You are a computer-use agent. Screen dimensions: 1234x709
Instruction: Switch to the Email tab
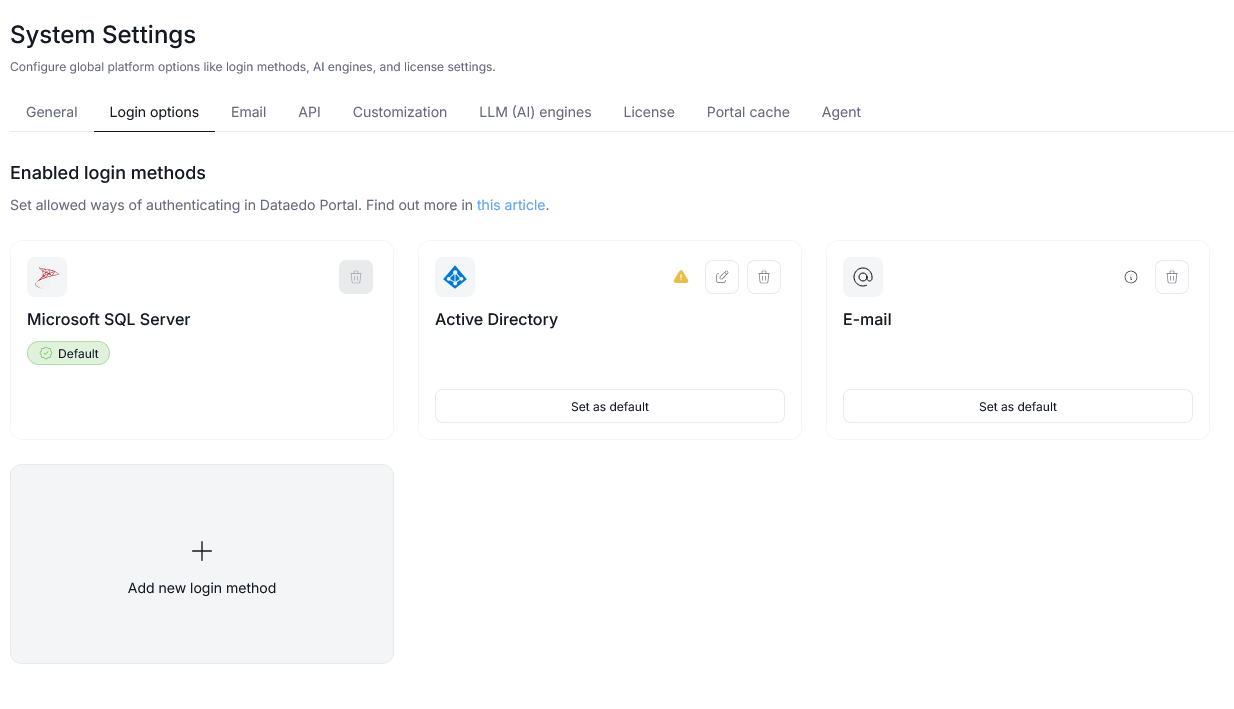pyautogui.click(x=249, y=112)
